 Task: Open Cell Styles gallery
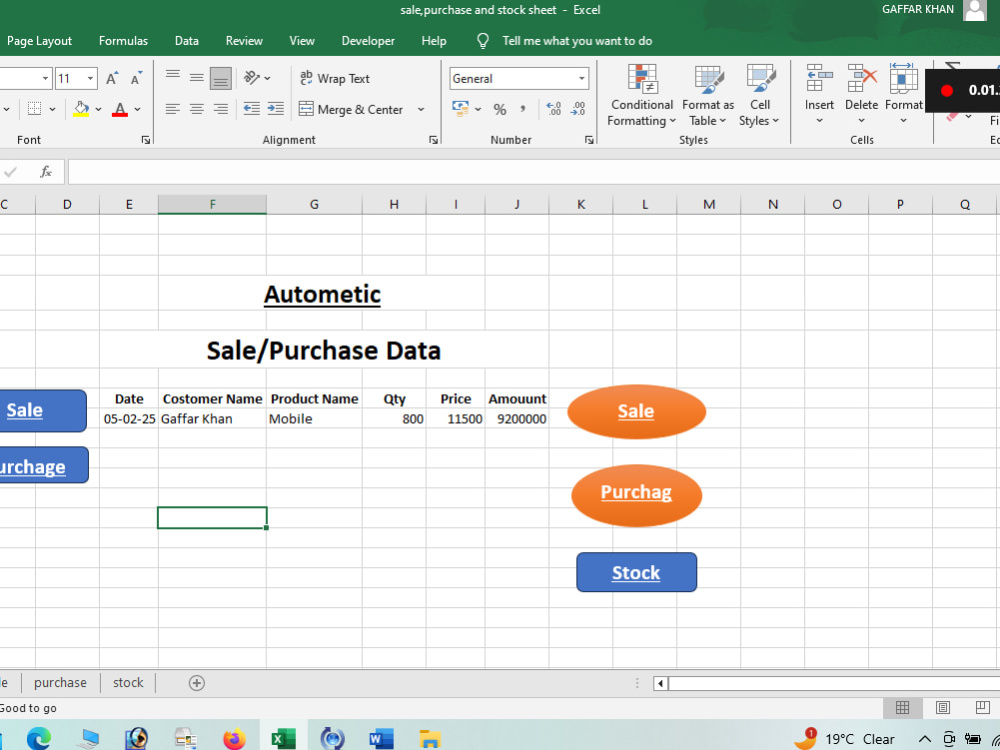(760, 96)
